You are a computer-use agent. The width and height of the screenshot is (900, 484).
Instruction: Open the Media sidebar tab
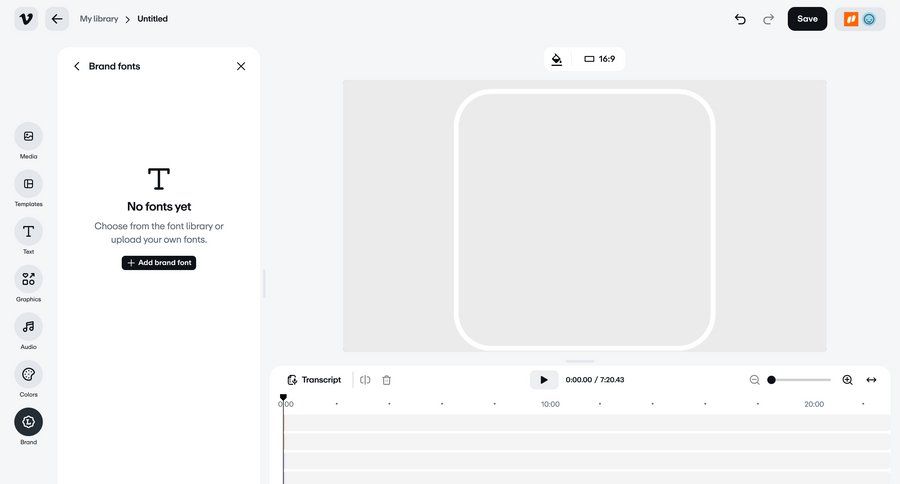pos(28,141)
